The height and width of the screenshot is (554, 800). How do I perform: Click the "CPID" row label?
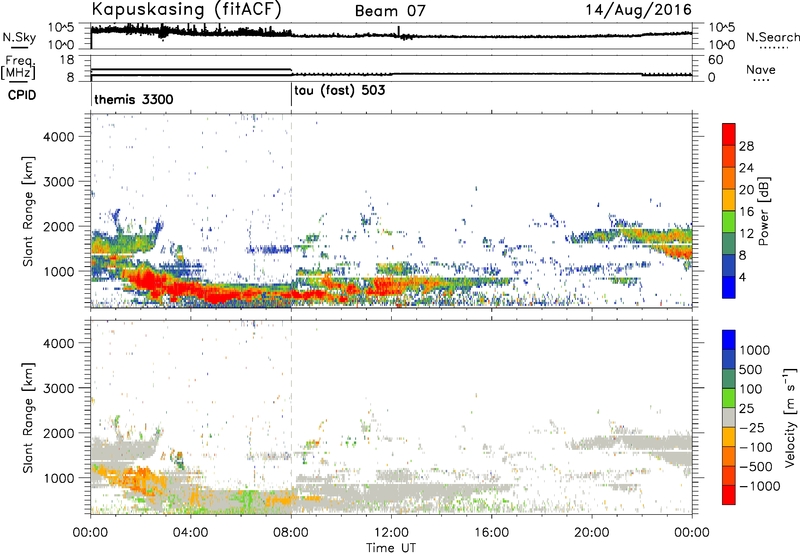[x=22, y=95]
